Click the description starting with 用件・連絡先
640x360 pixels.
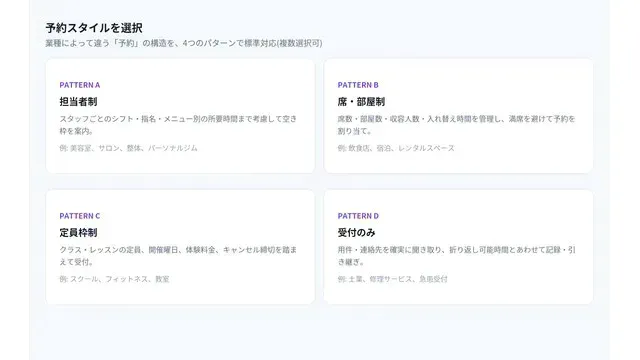[x=456, y=256]
